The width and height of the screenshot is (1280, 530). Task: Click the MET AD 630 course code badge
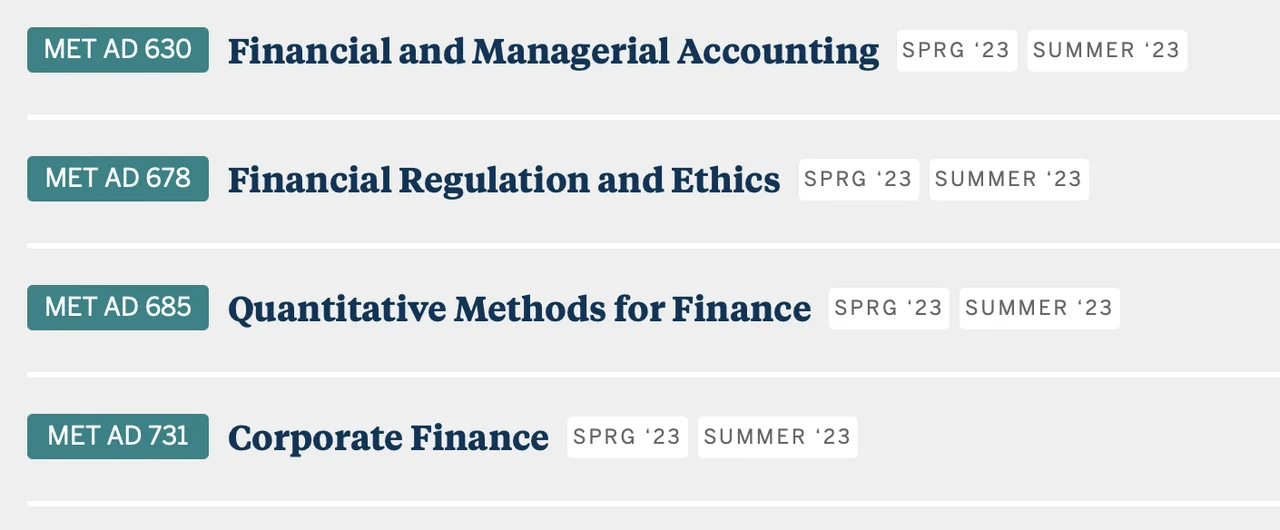(118, 50)
